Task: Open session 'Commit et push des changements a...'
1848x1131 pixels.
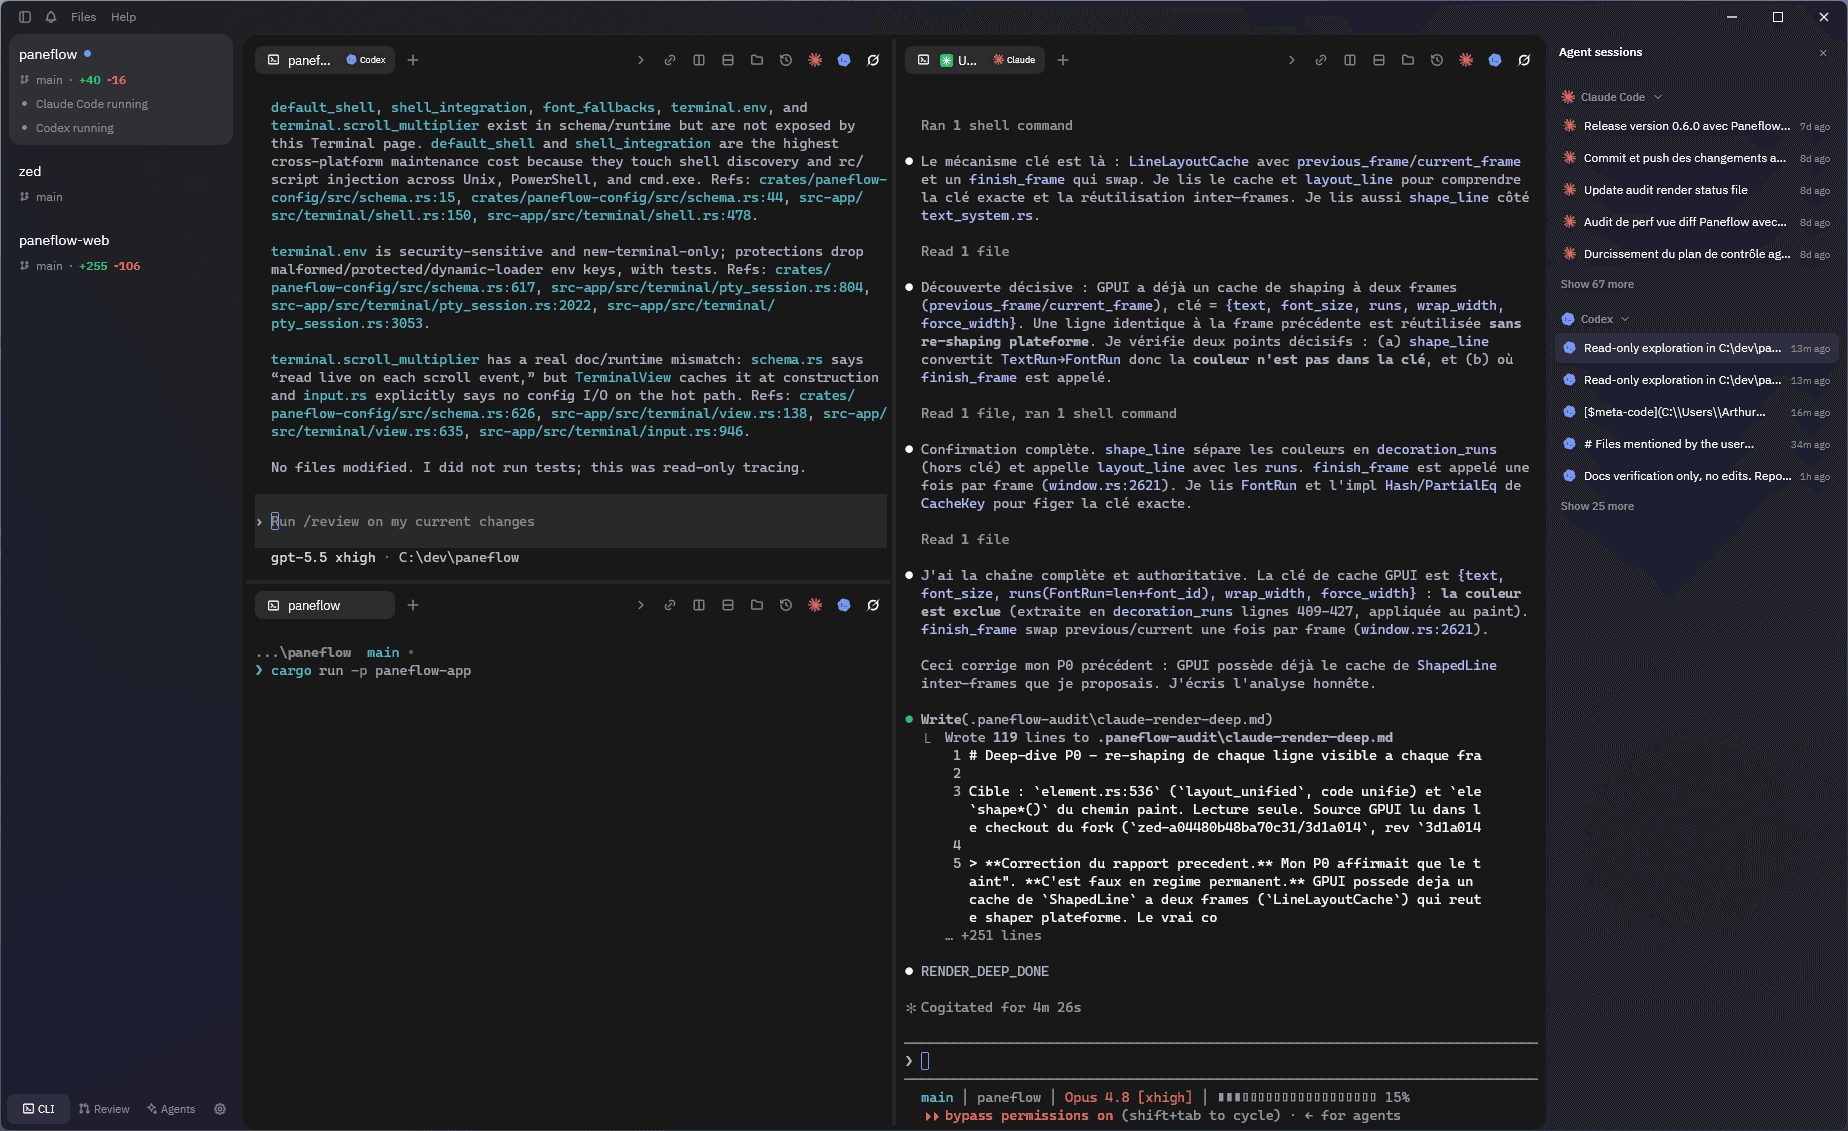Action: click(x=1696, y=158)
